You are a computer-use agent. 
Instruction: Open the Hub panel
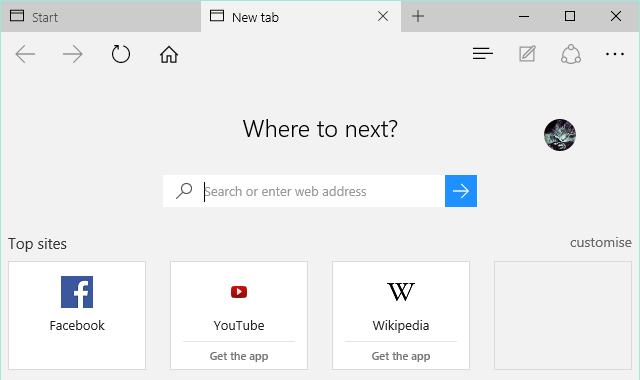(483, 53)
